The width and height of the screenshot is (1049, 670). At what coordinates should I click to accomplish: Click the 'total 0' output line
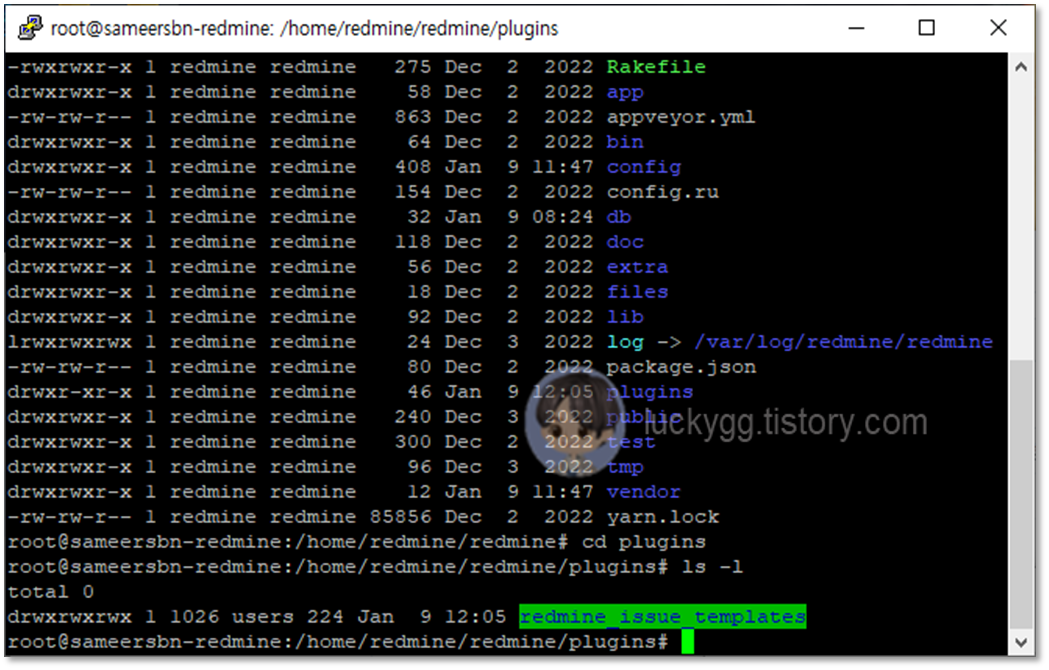(51, 592)
